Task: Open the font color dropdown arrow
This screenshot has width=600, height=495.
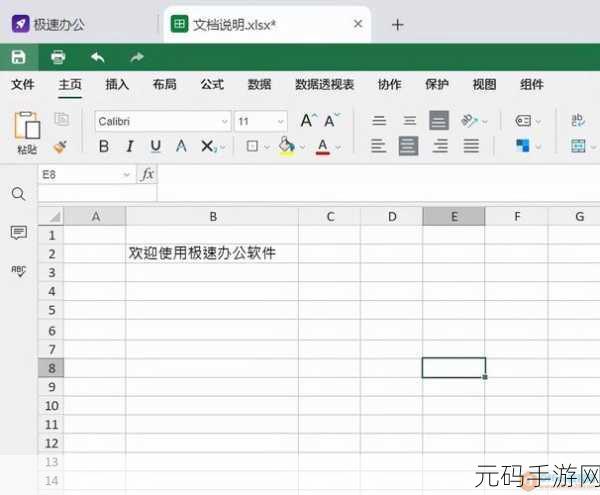Action: point(338,147)
